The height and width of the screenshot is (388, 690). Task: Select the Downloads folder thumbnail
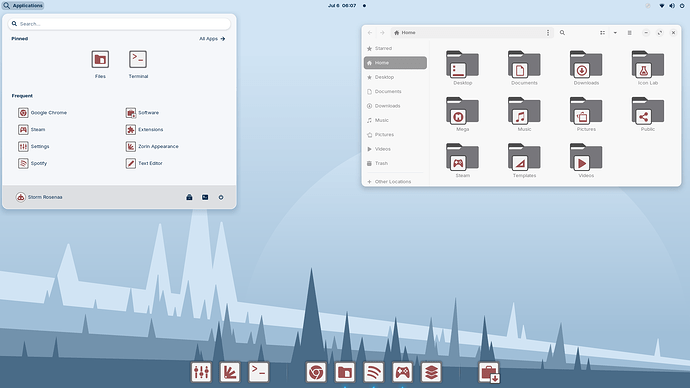click(586, 64)
